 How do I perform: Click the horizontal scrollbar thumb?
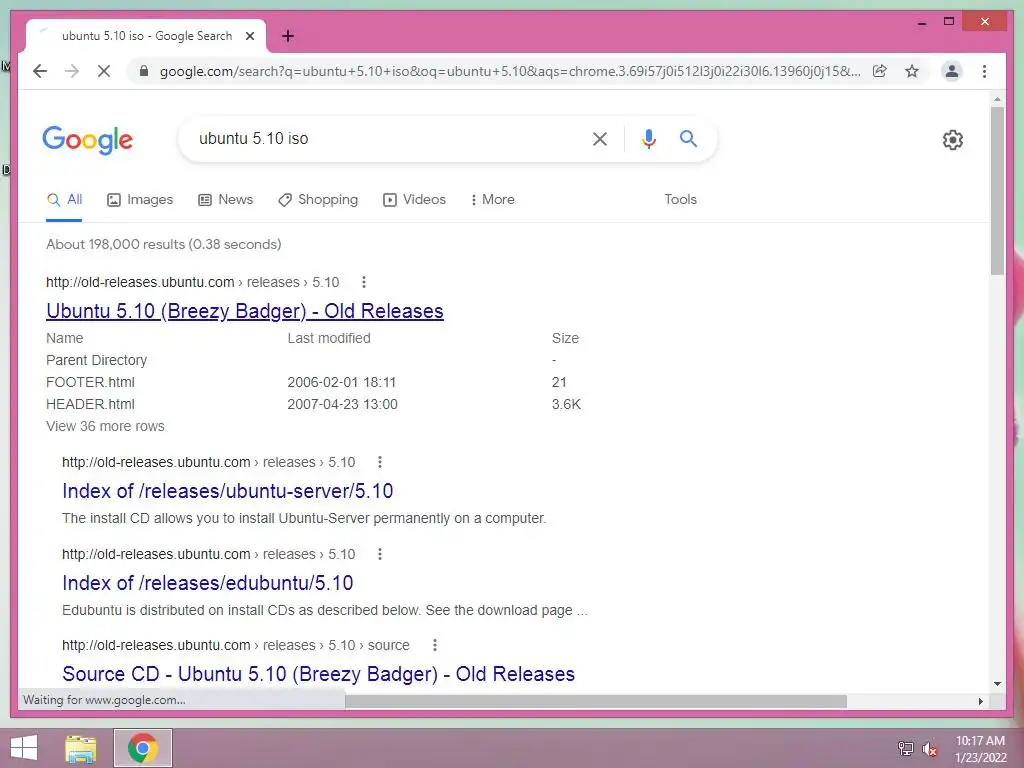596,701
